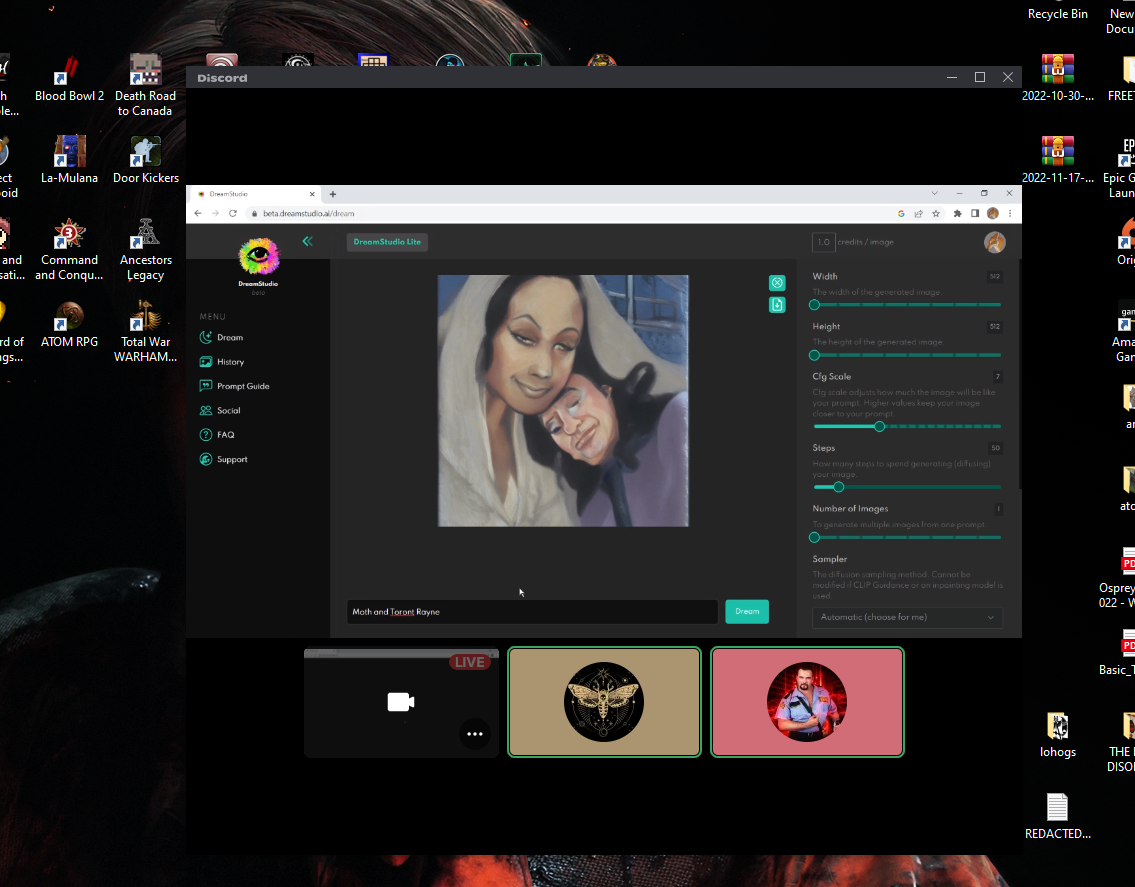Select ATOM RPG desktop icon

click(x=69, y=324)
